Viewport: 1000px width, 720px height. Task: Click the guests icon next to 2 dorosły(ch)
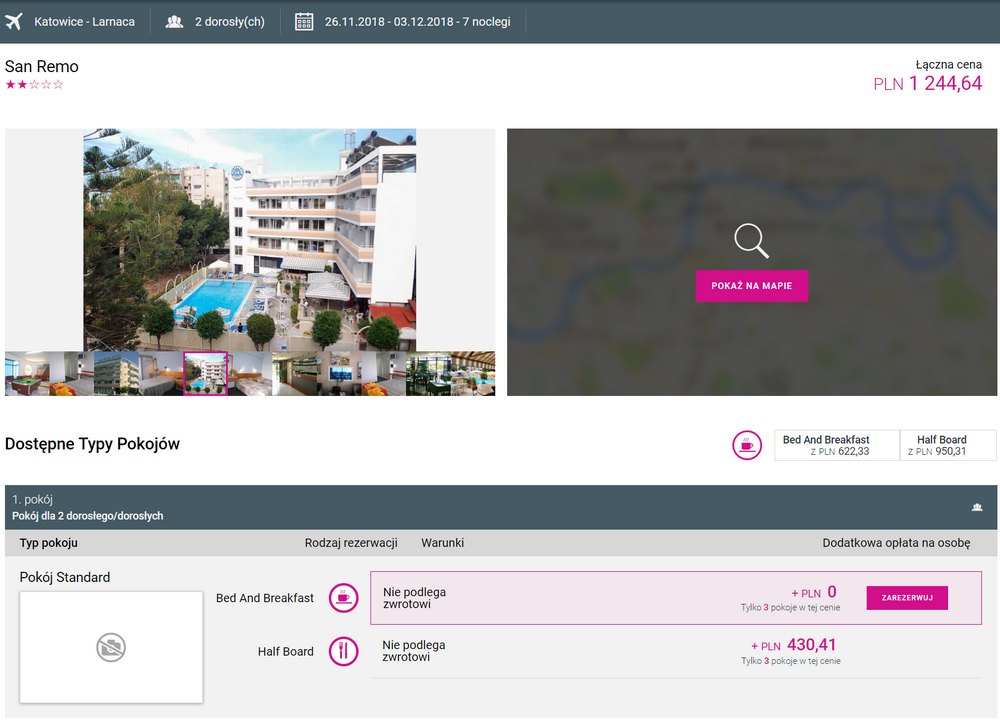174,21
